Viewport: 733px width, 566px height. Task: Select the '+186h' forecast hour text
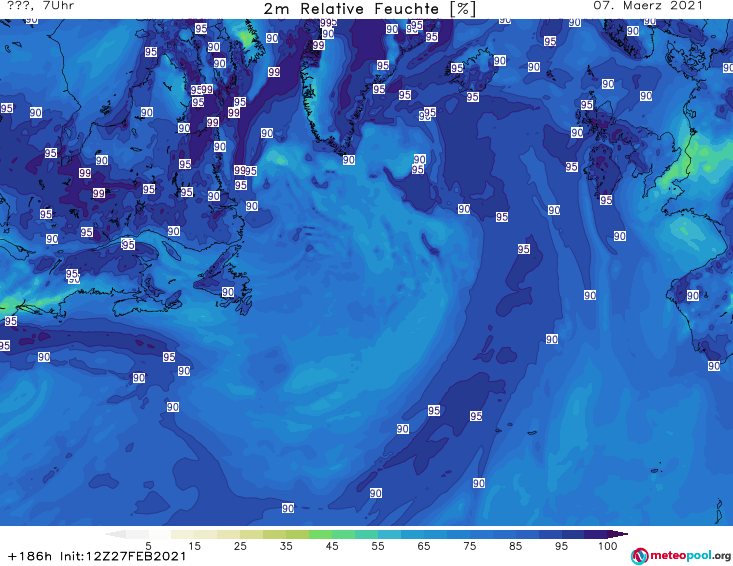[x=30, y=556]
